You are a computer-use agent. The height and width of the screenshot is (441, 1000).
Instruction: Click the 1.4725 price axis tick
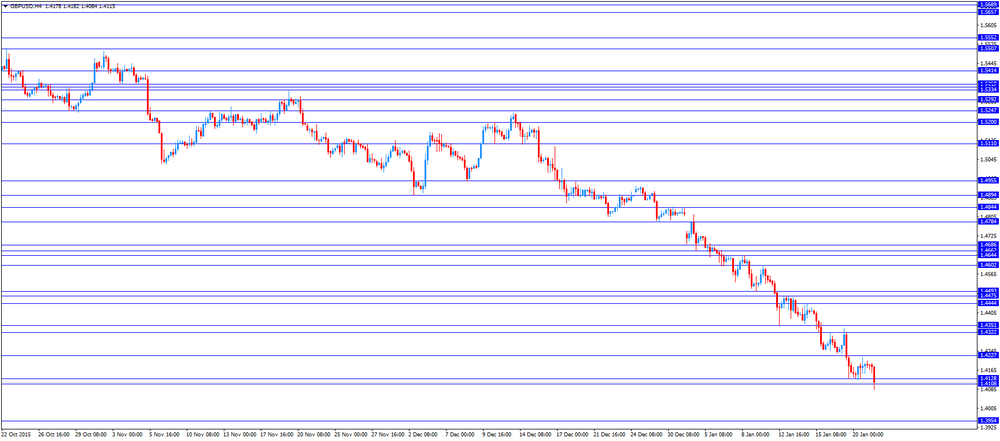[x=987, y=236]
